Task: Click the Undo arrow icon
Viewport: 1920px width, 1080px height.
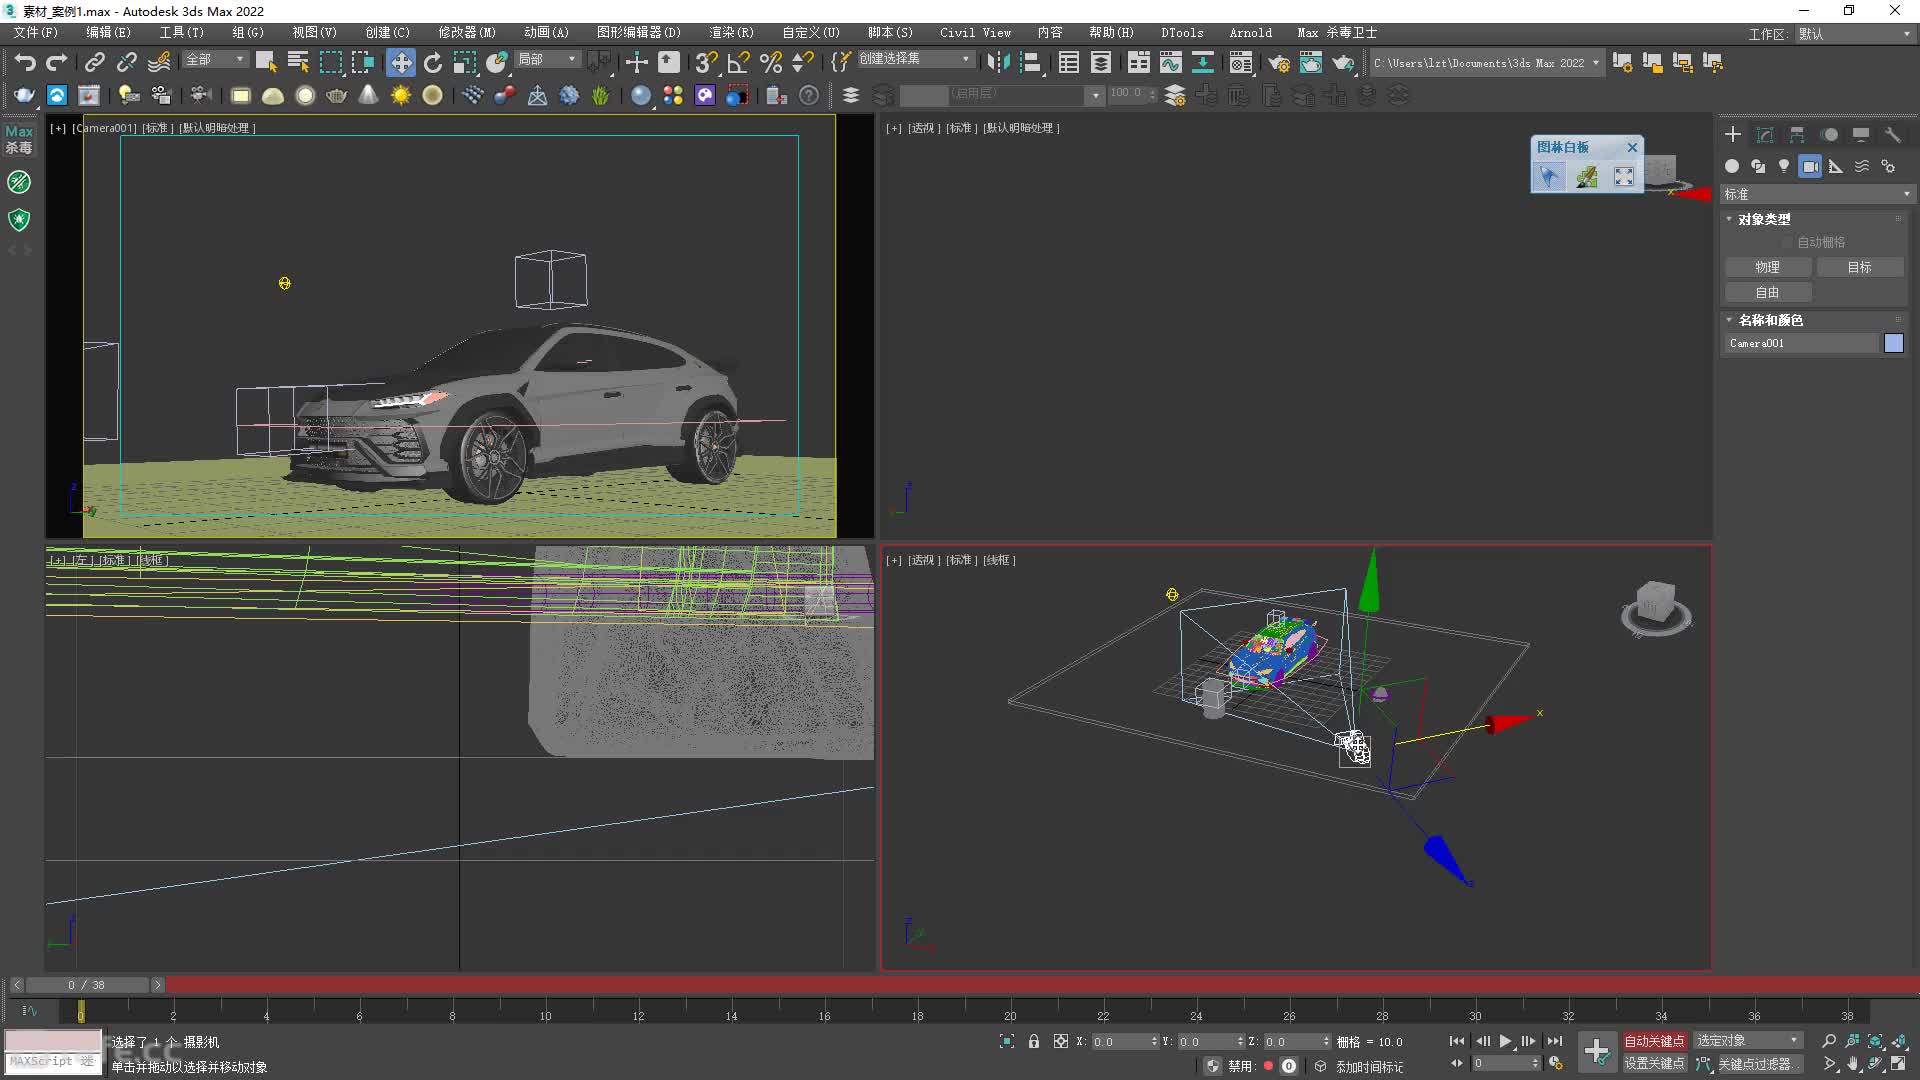Action: click(x=25, y=63)
